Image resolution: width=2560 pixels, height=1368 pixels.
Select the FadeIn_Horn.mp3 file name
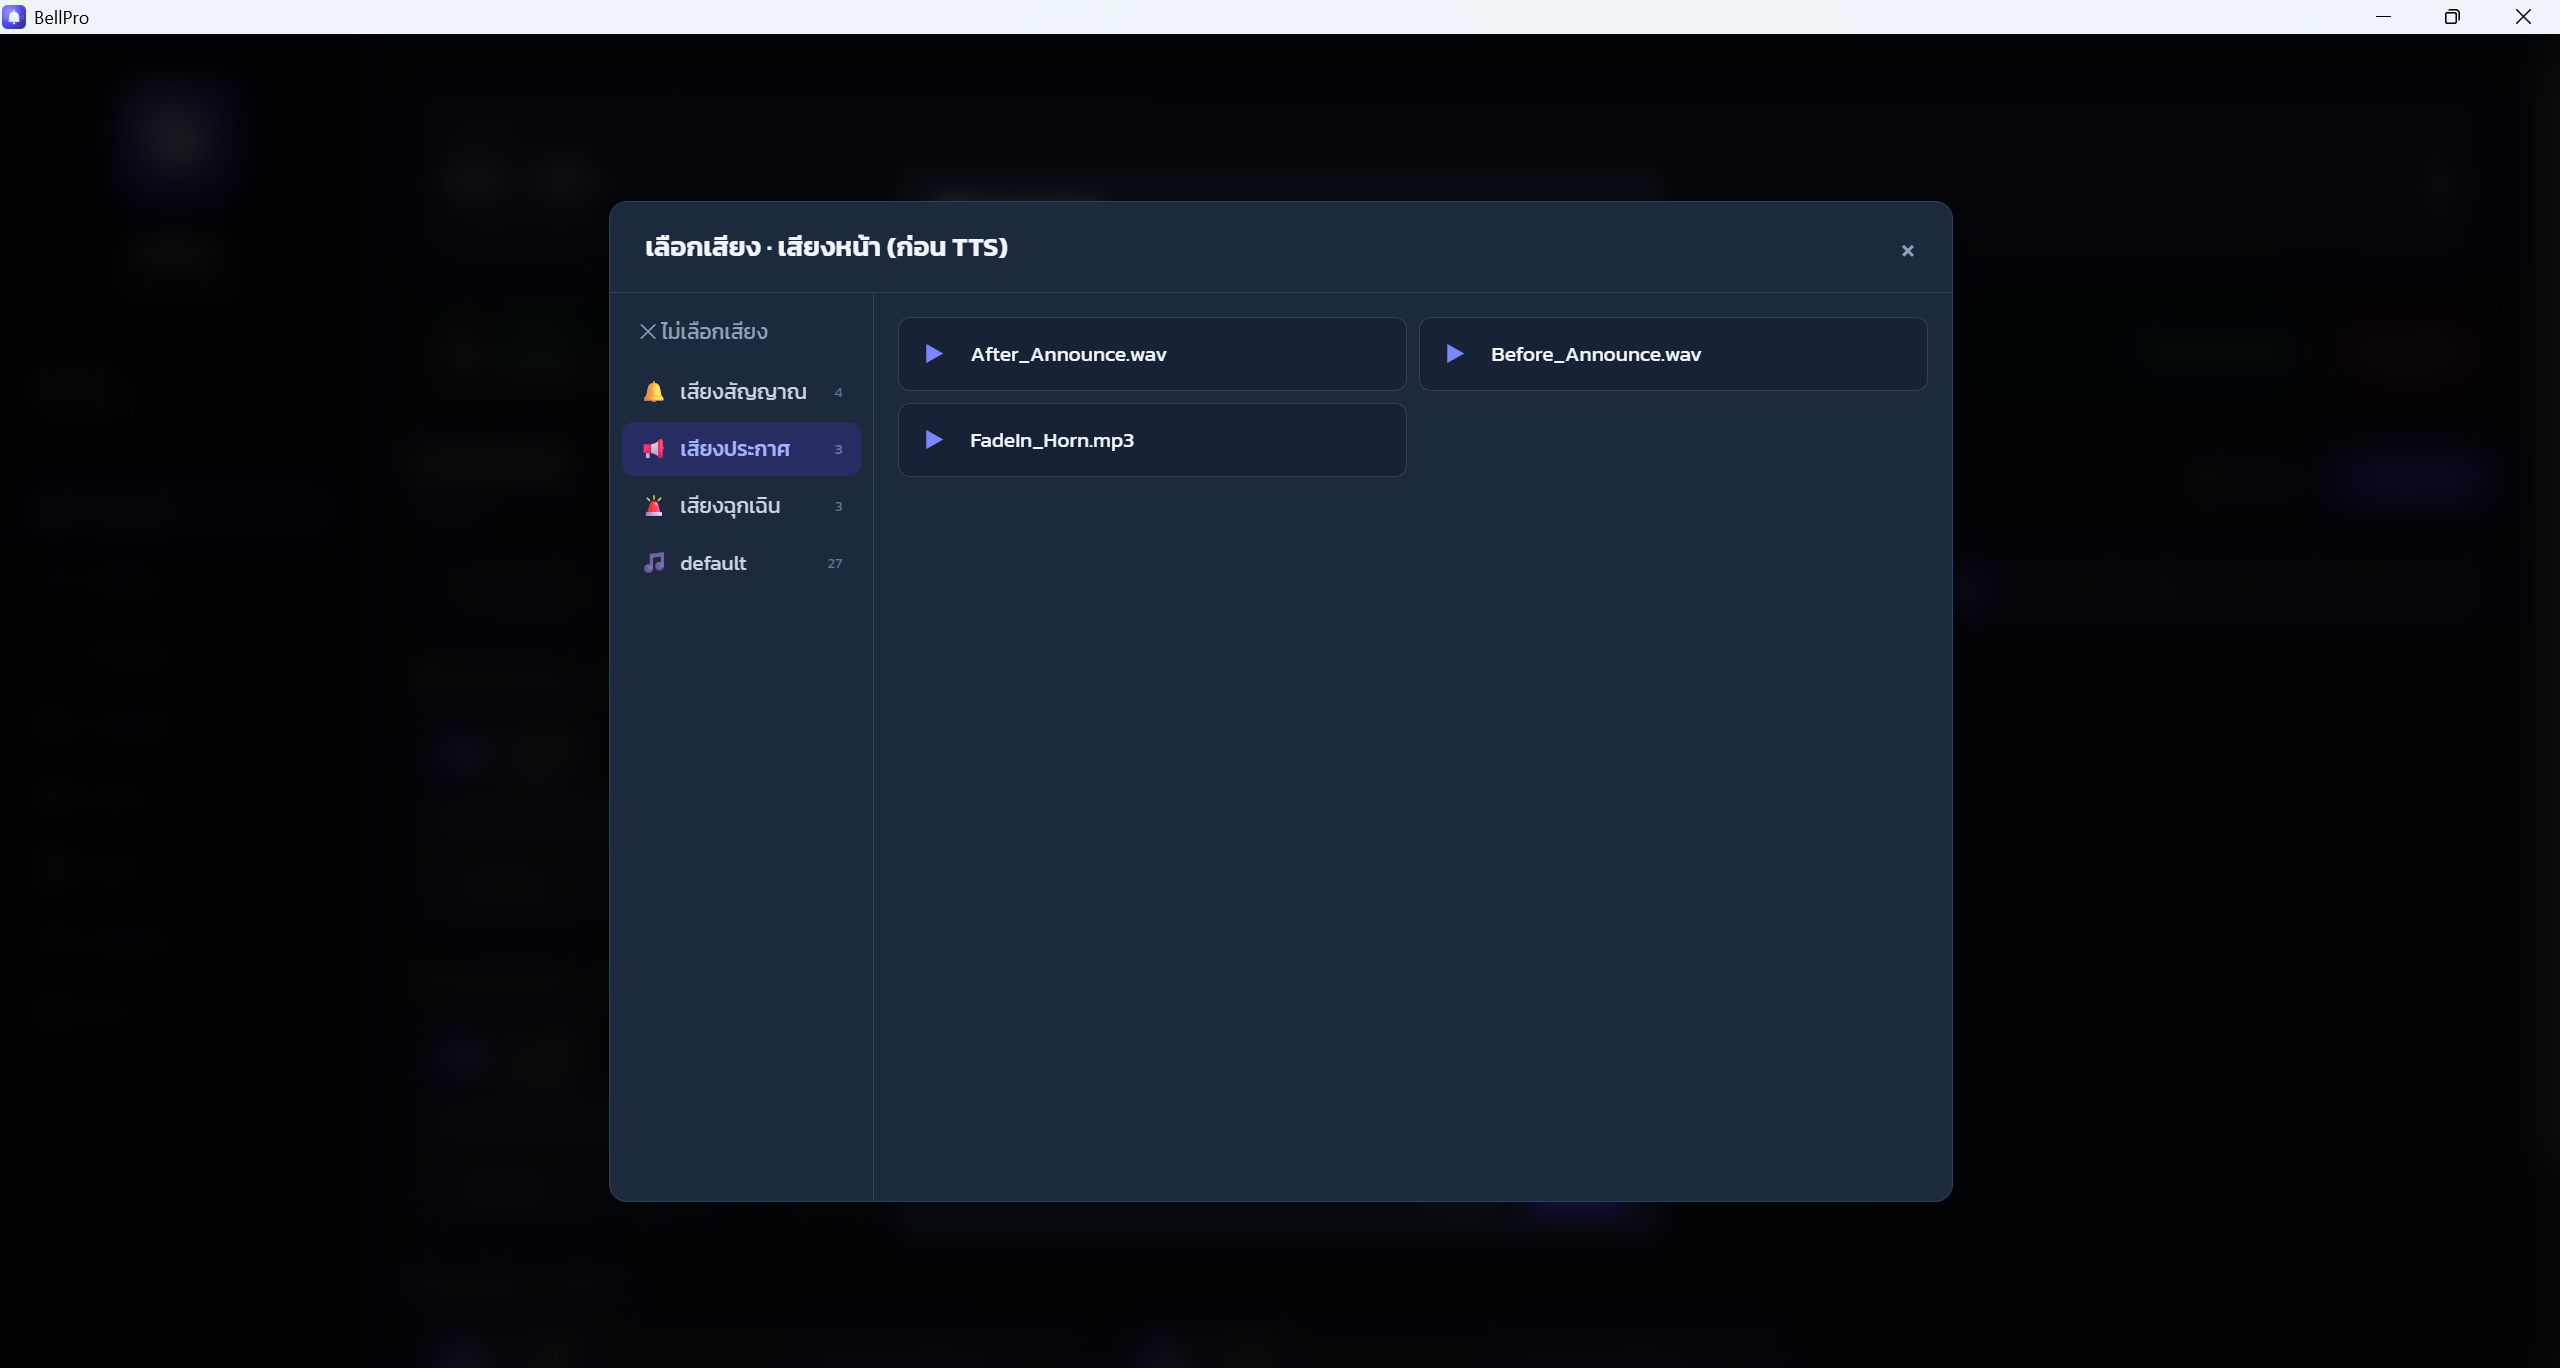click(x=1051, y=440)
